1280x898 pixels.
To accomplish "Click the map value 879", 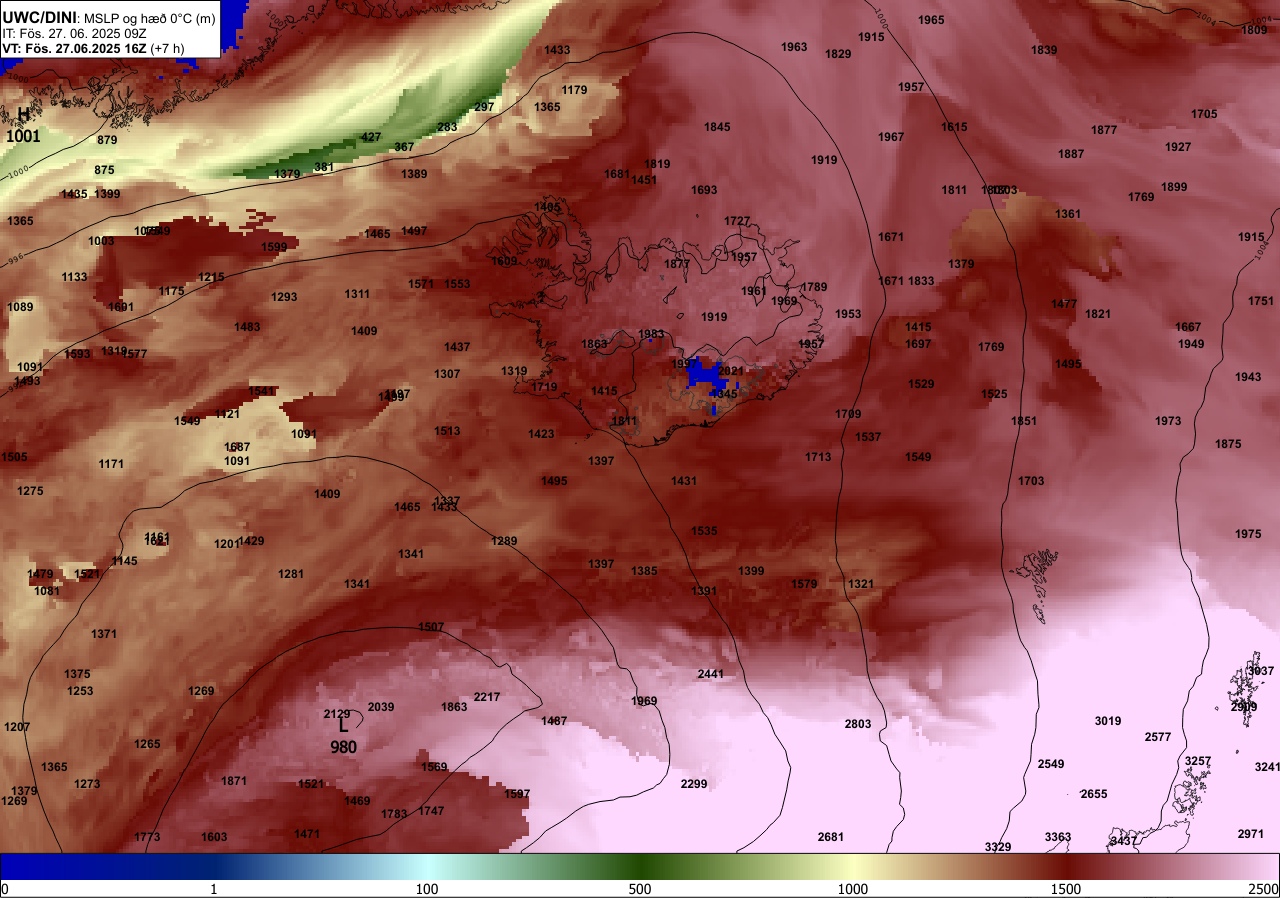I will (107, 140).
